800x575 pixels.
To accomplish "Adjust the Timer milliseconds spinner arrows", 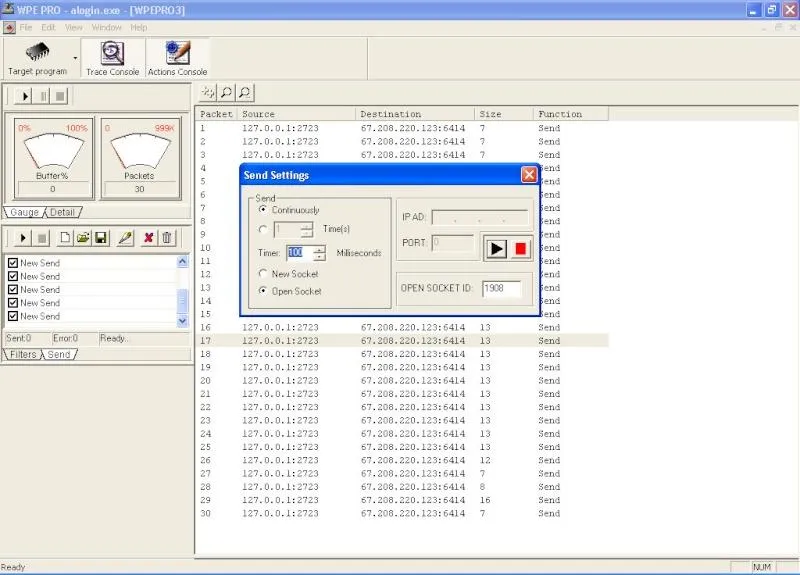I will point(319,253).
